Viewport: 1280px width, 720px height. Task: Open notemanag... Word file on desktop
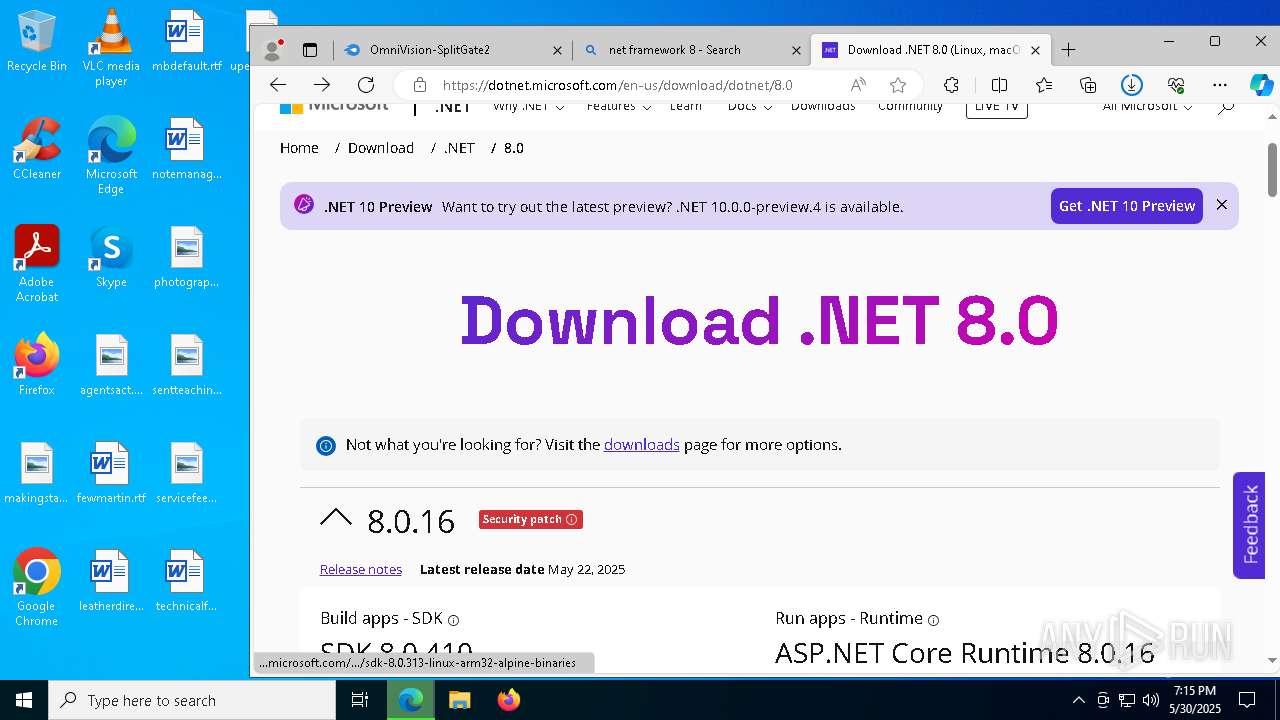pyautogui.click(x=186, y=149)
